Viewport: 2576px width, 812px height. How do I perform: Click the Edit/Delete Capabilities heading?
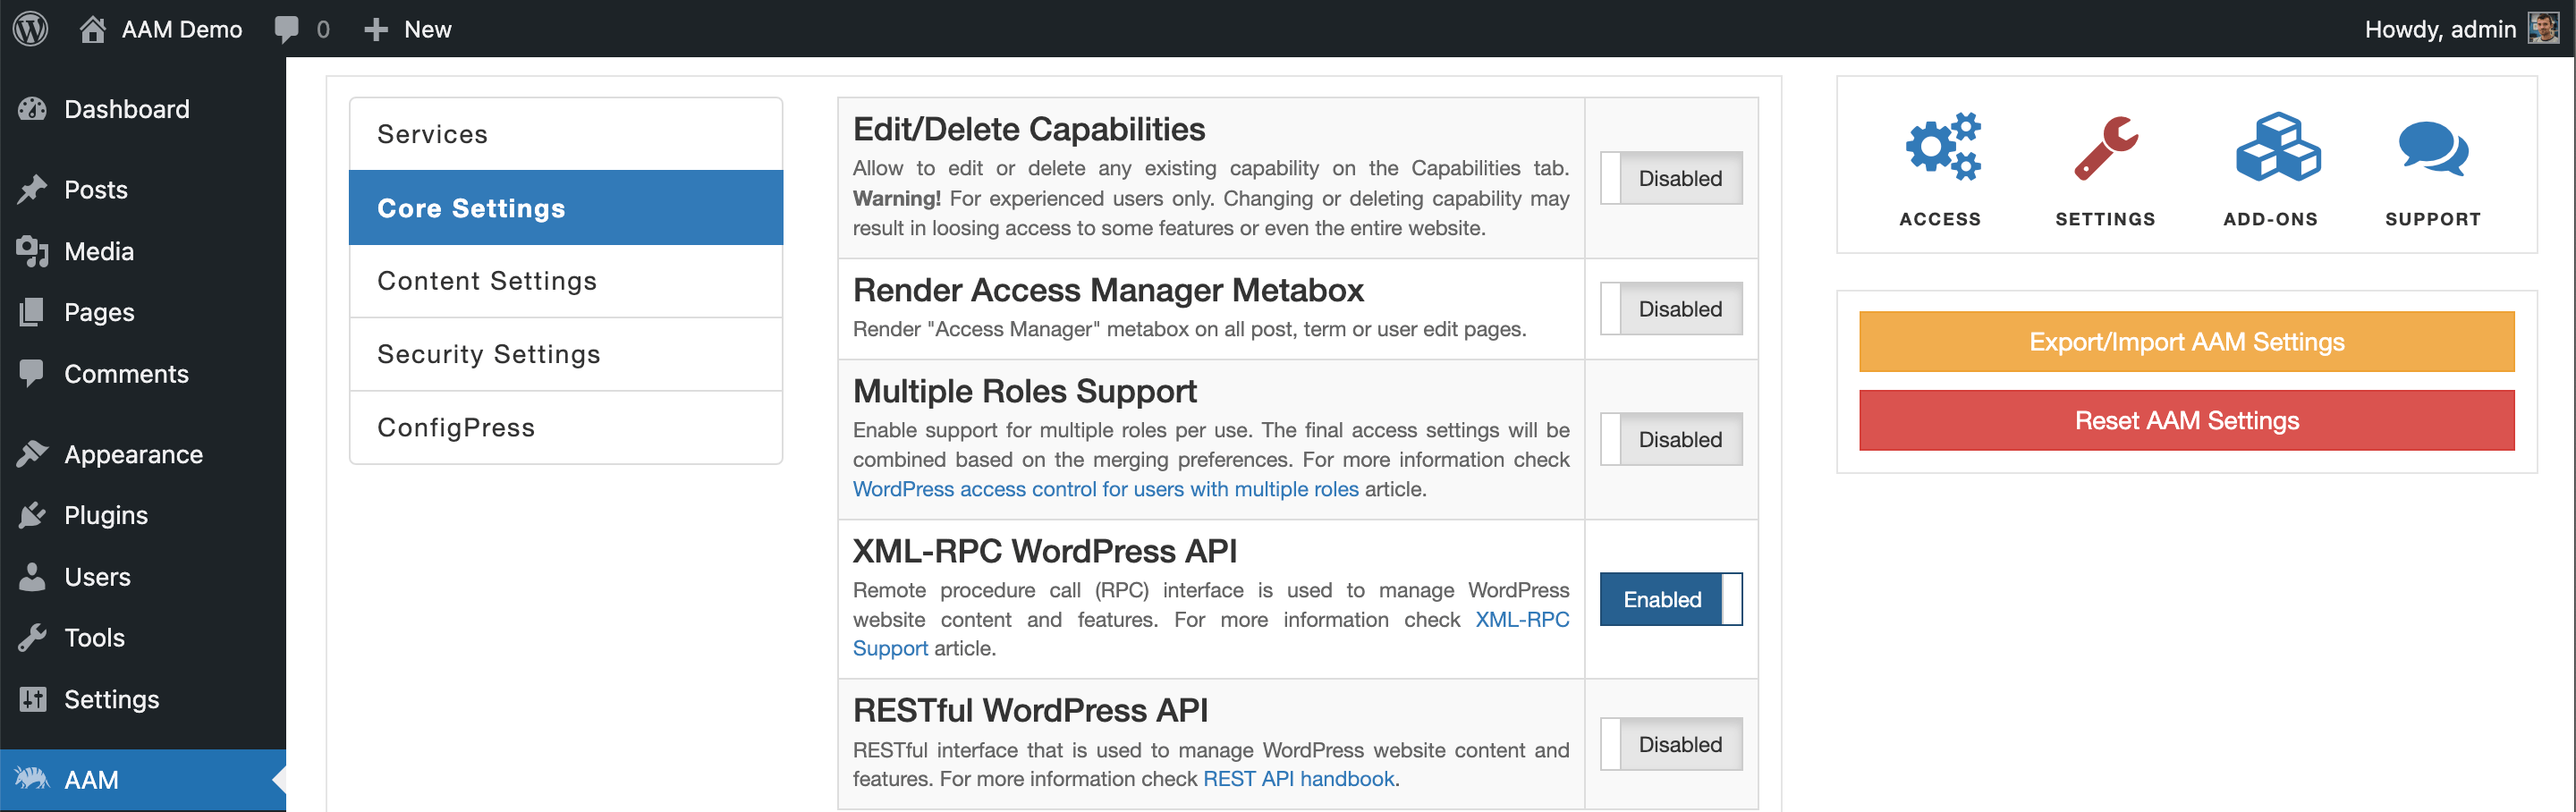1028,129
